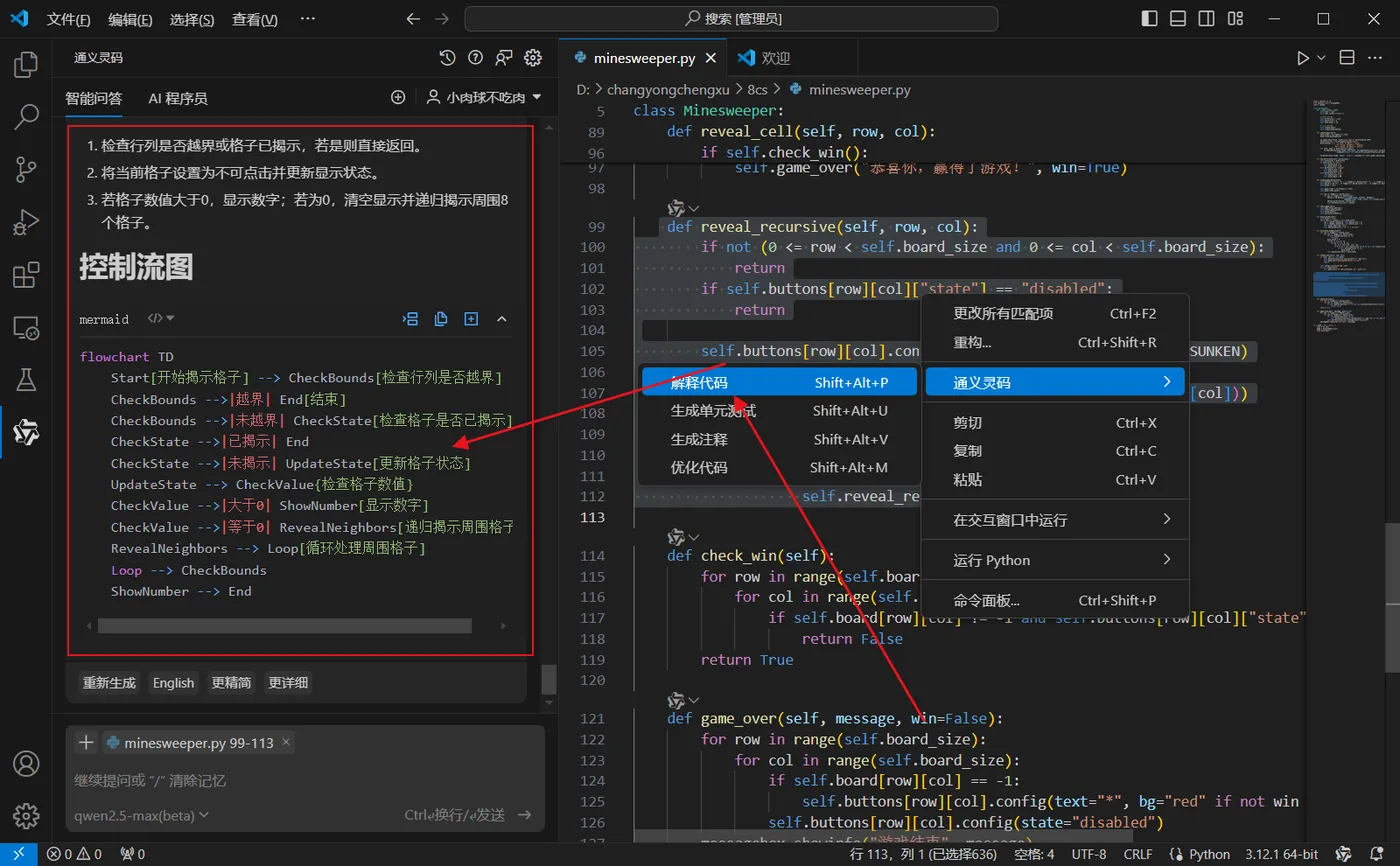
Task: Open the title bar overflow menu (···)
Action: (x=308, y=19)
